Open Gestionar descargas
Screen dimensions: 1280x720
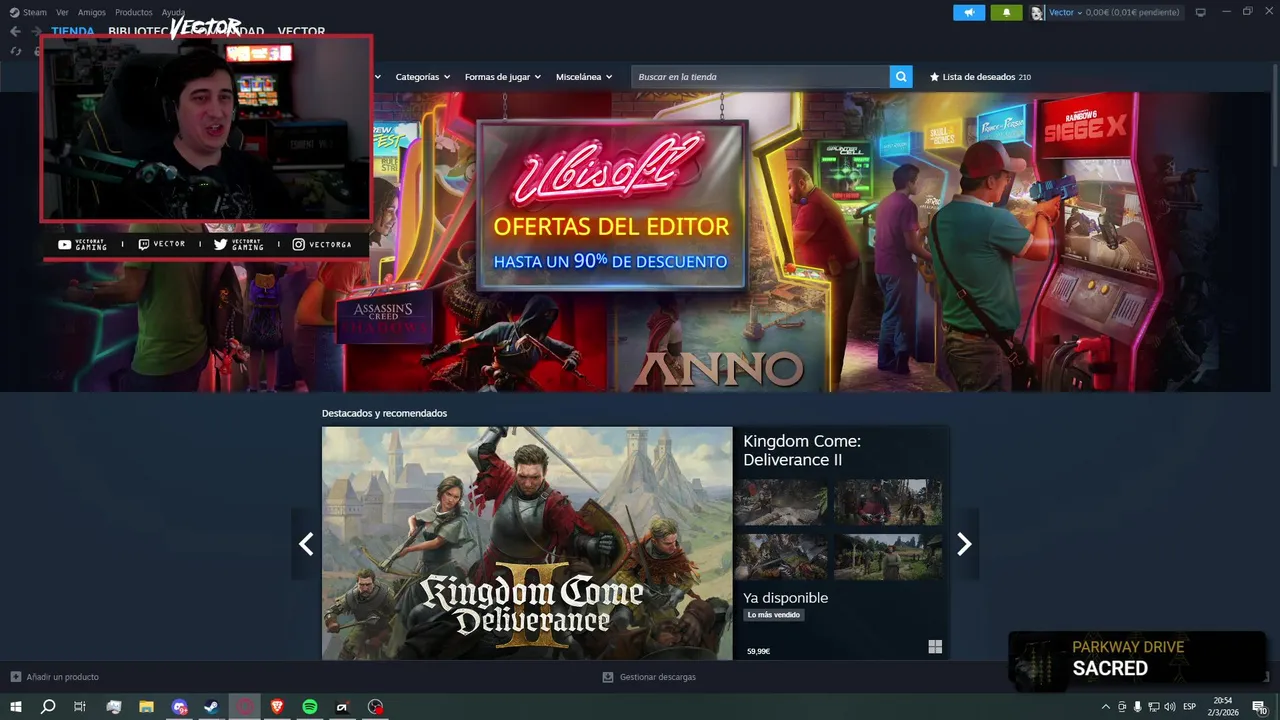tap(649, 677)
